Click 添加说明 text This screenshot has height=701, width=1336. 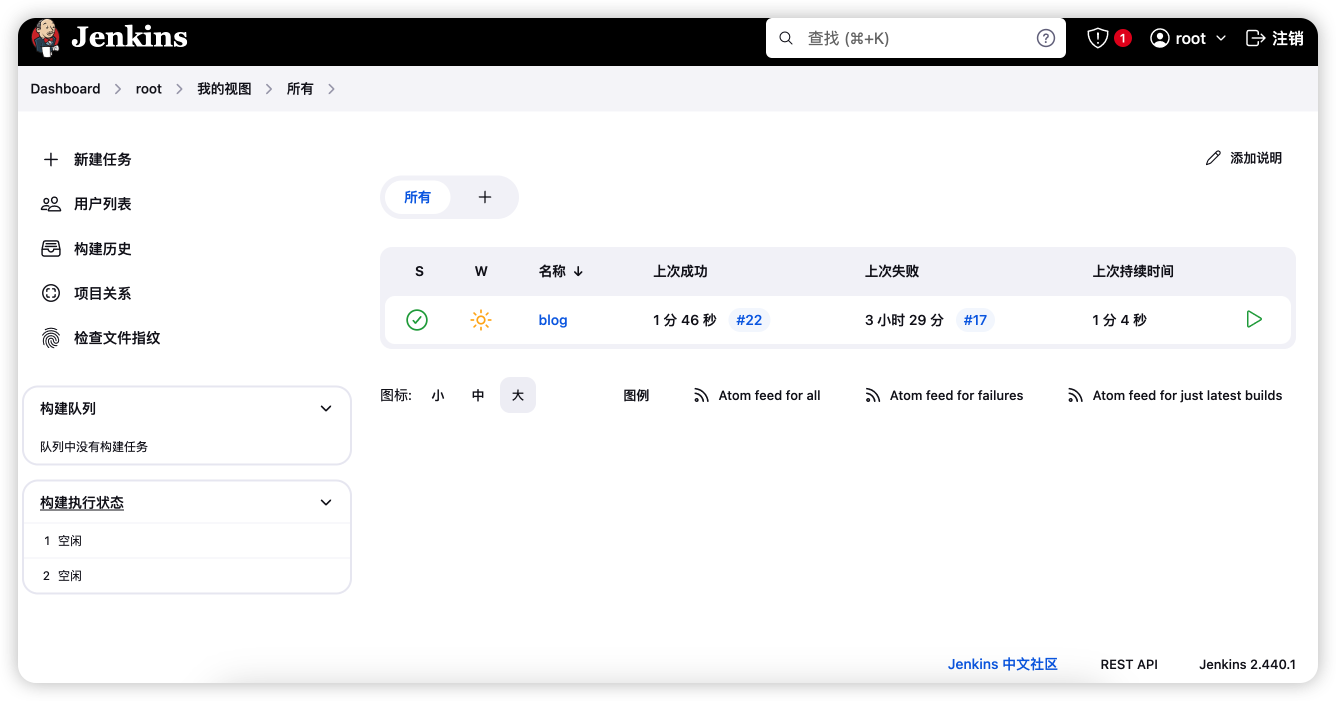point(1256,158)
